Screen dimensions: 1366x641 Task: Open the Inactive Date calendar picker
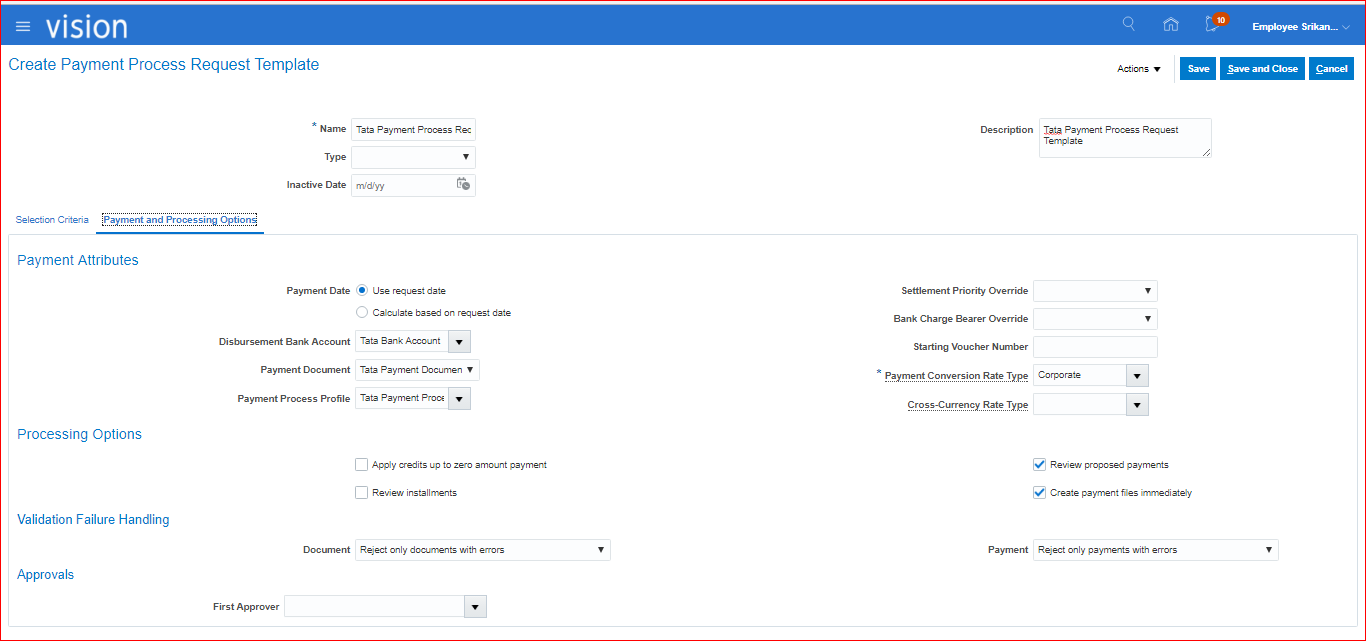tap(463, 184)
